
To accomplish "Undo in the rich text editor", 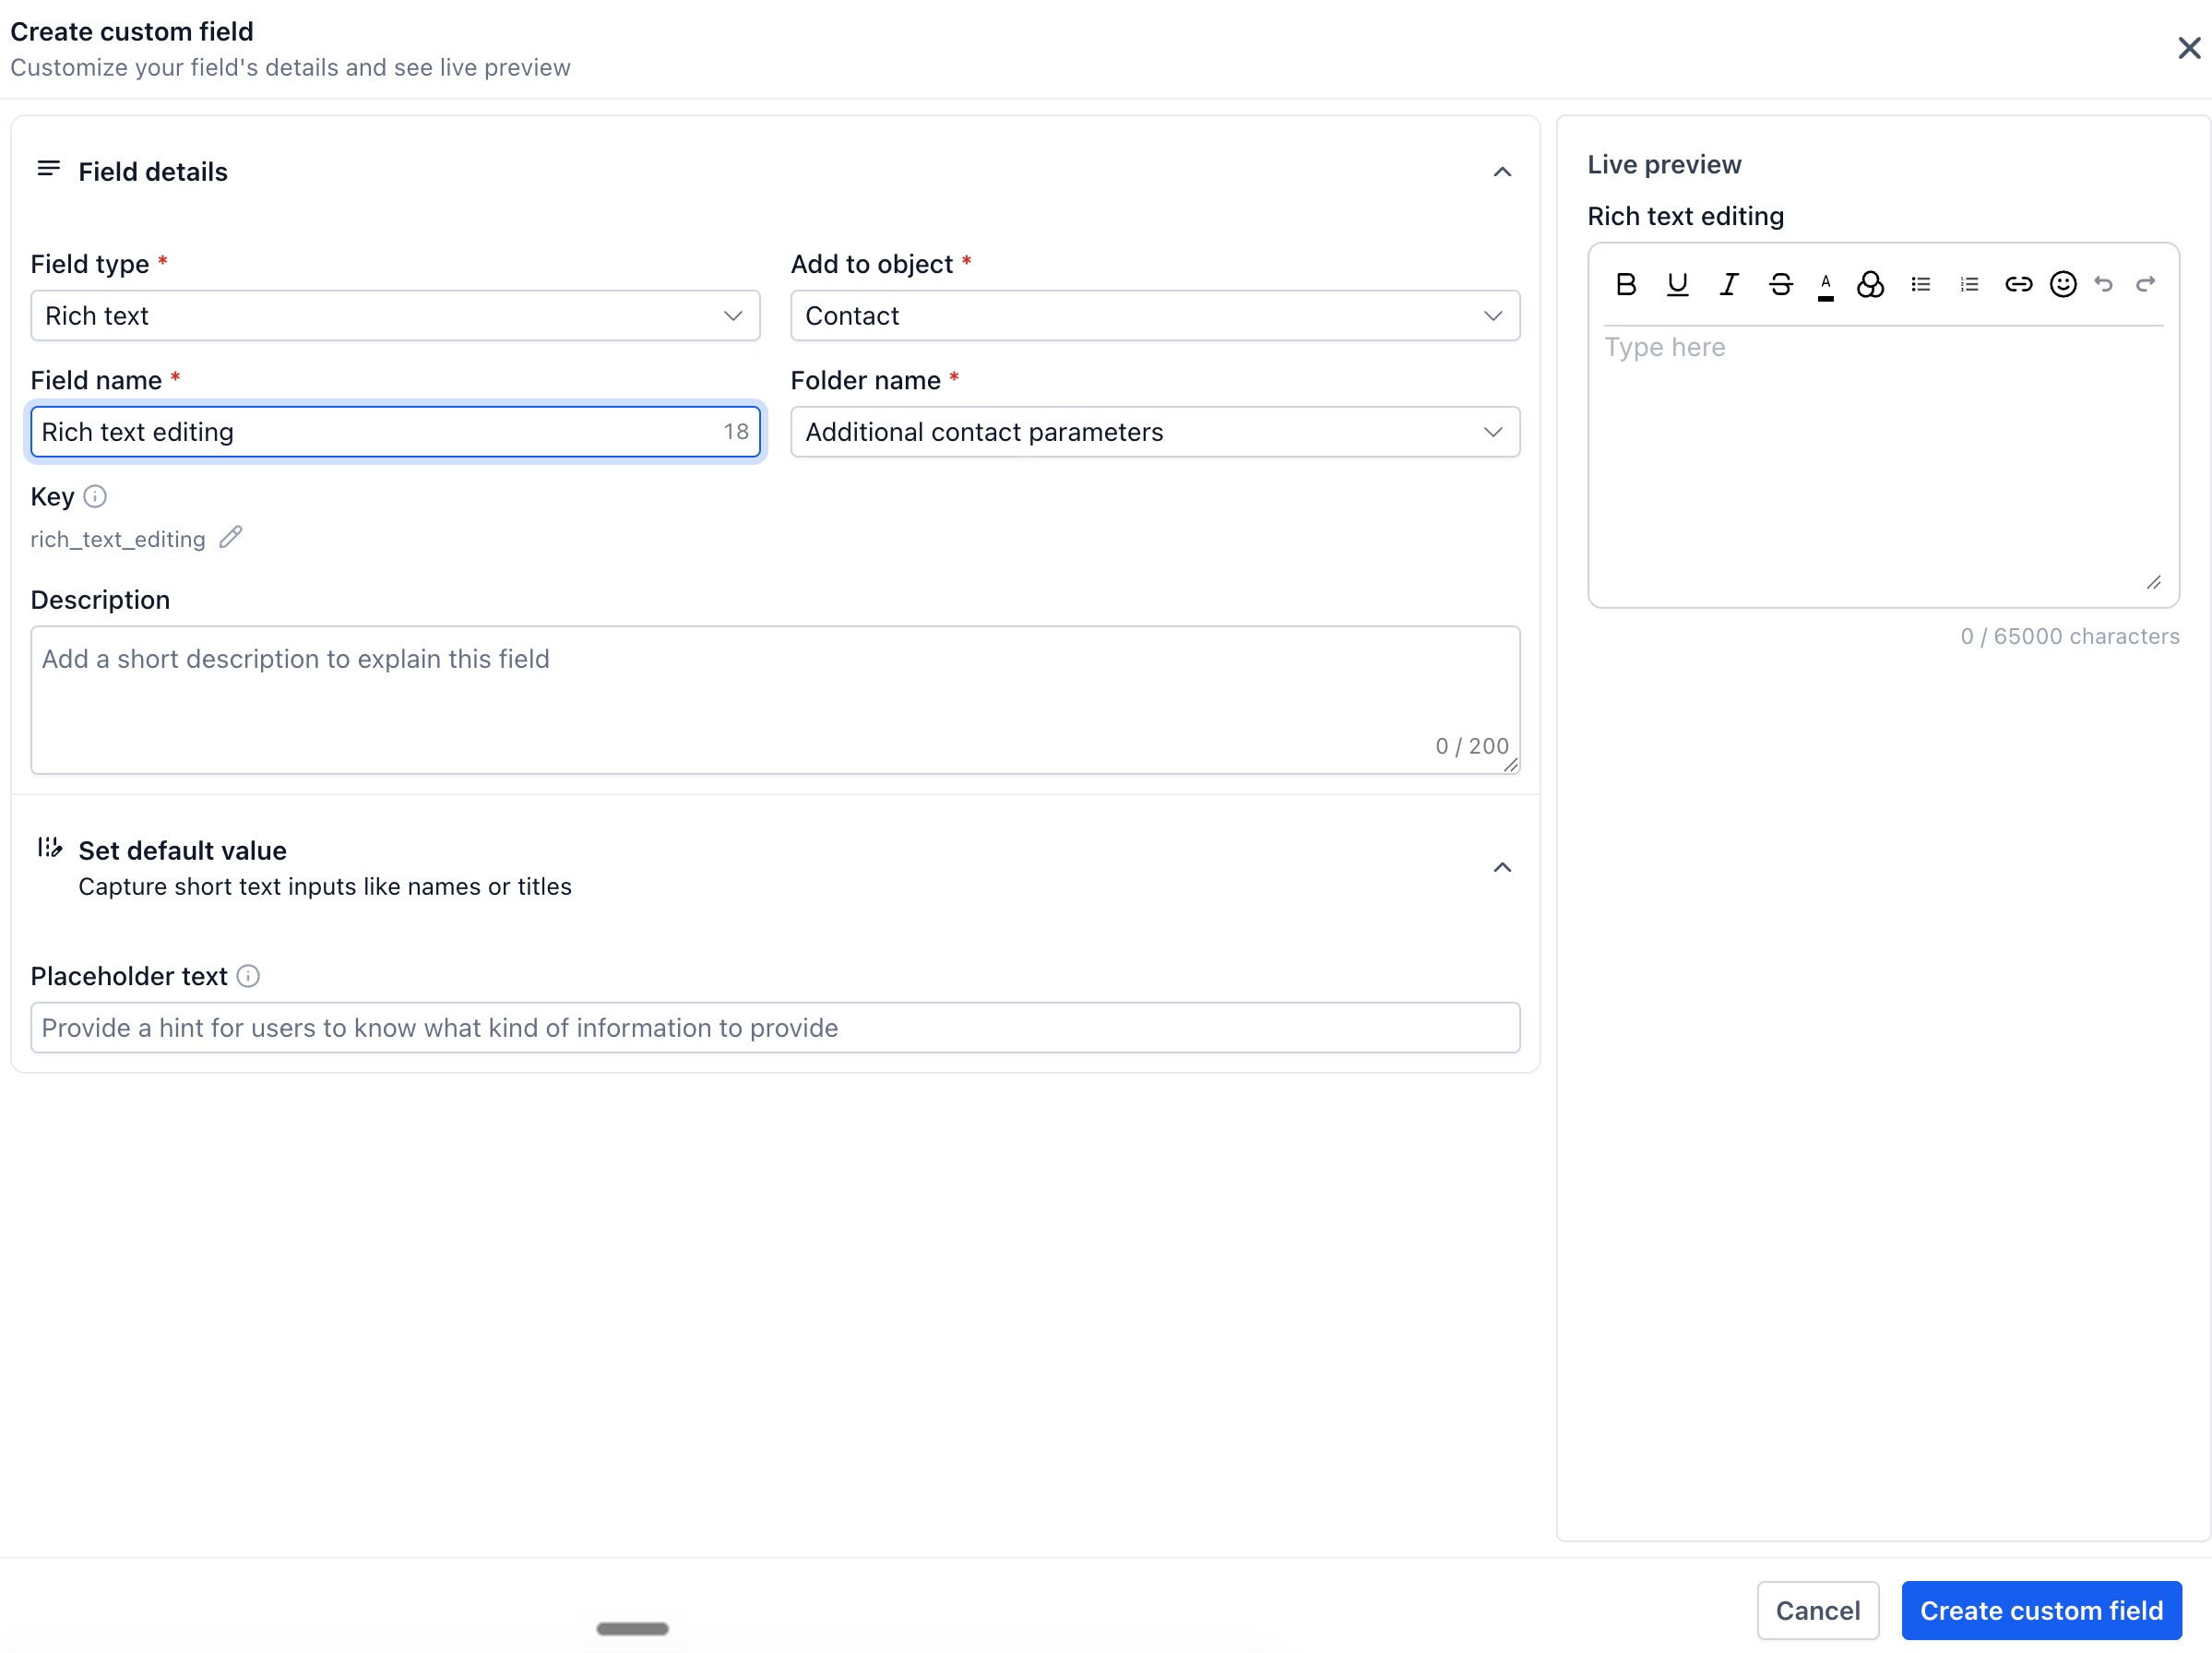I will point(2104,285).
